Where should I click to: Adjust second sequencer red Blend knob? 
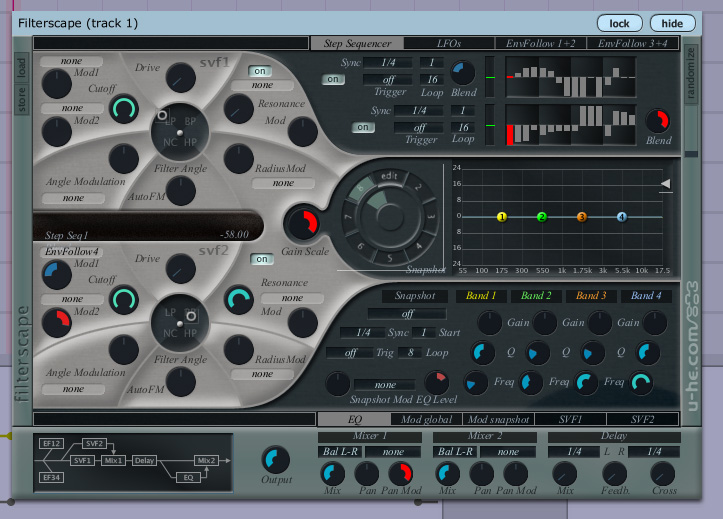(658, 121)
